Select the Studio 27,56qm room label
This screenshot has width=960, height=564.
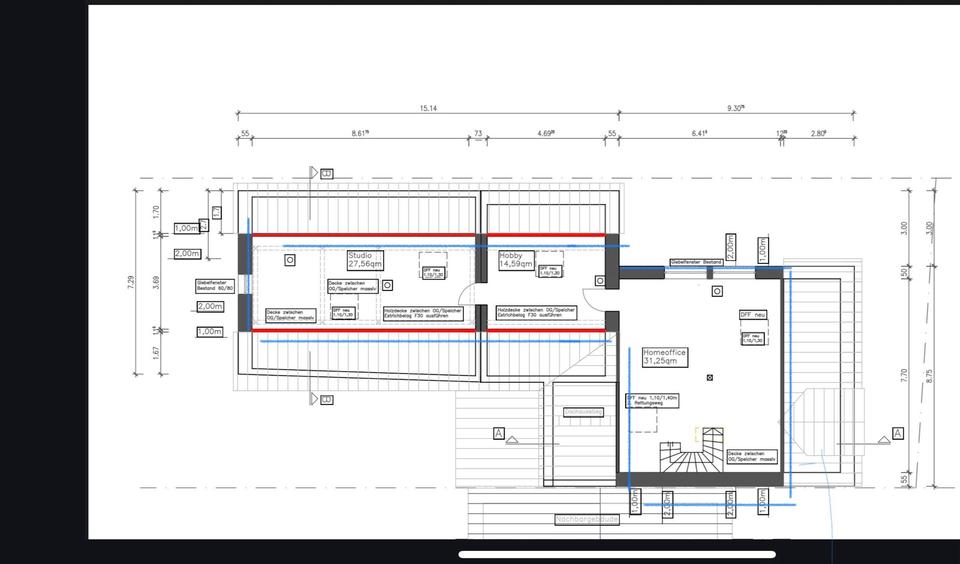[x=365, y=260]
